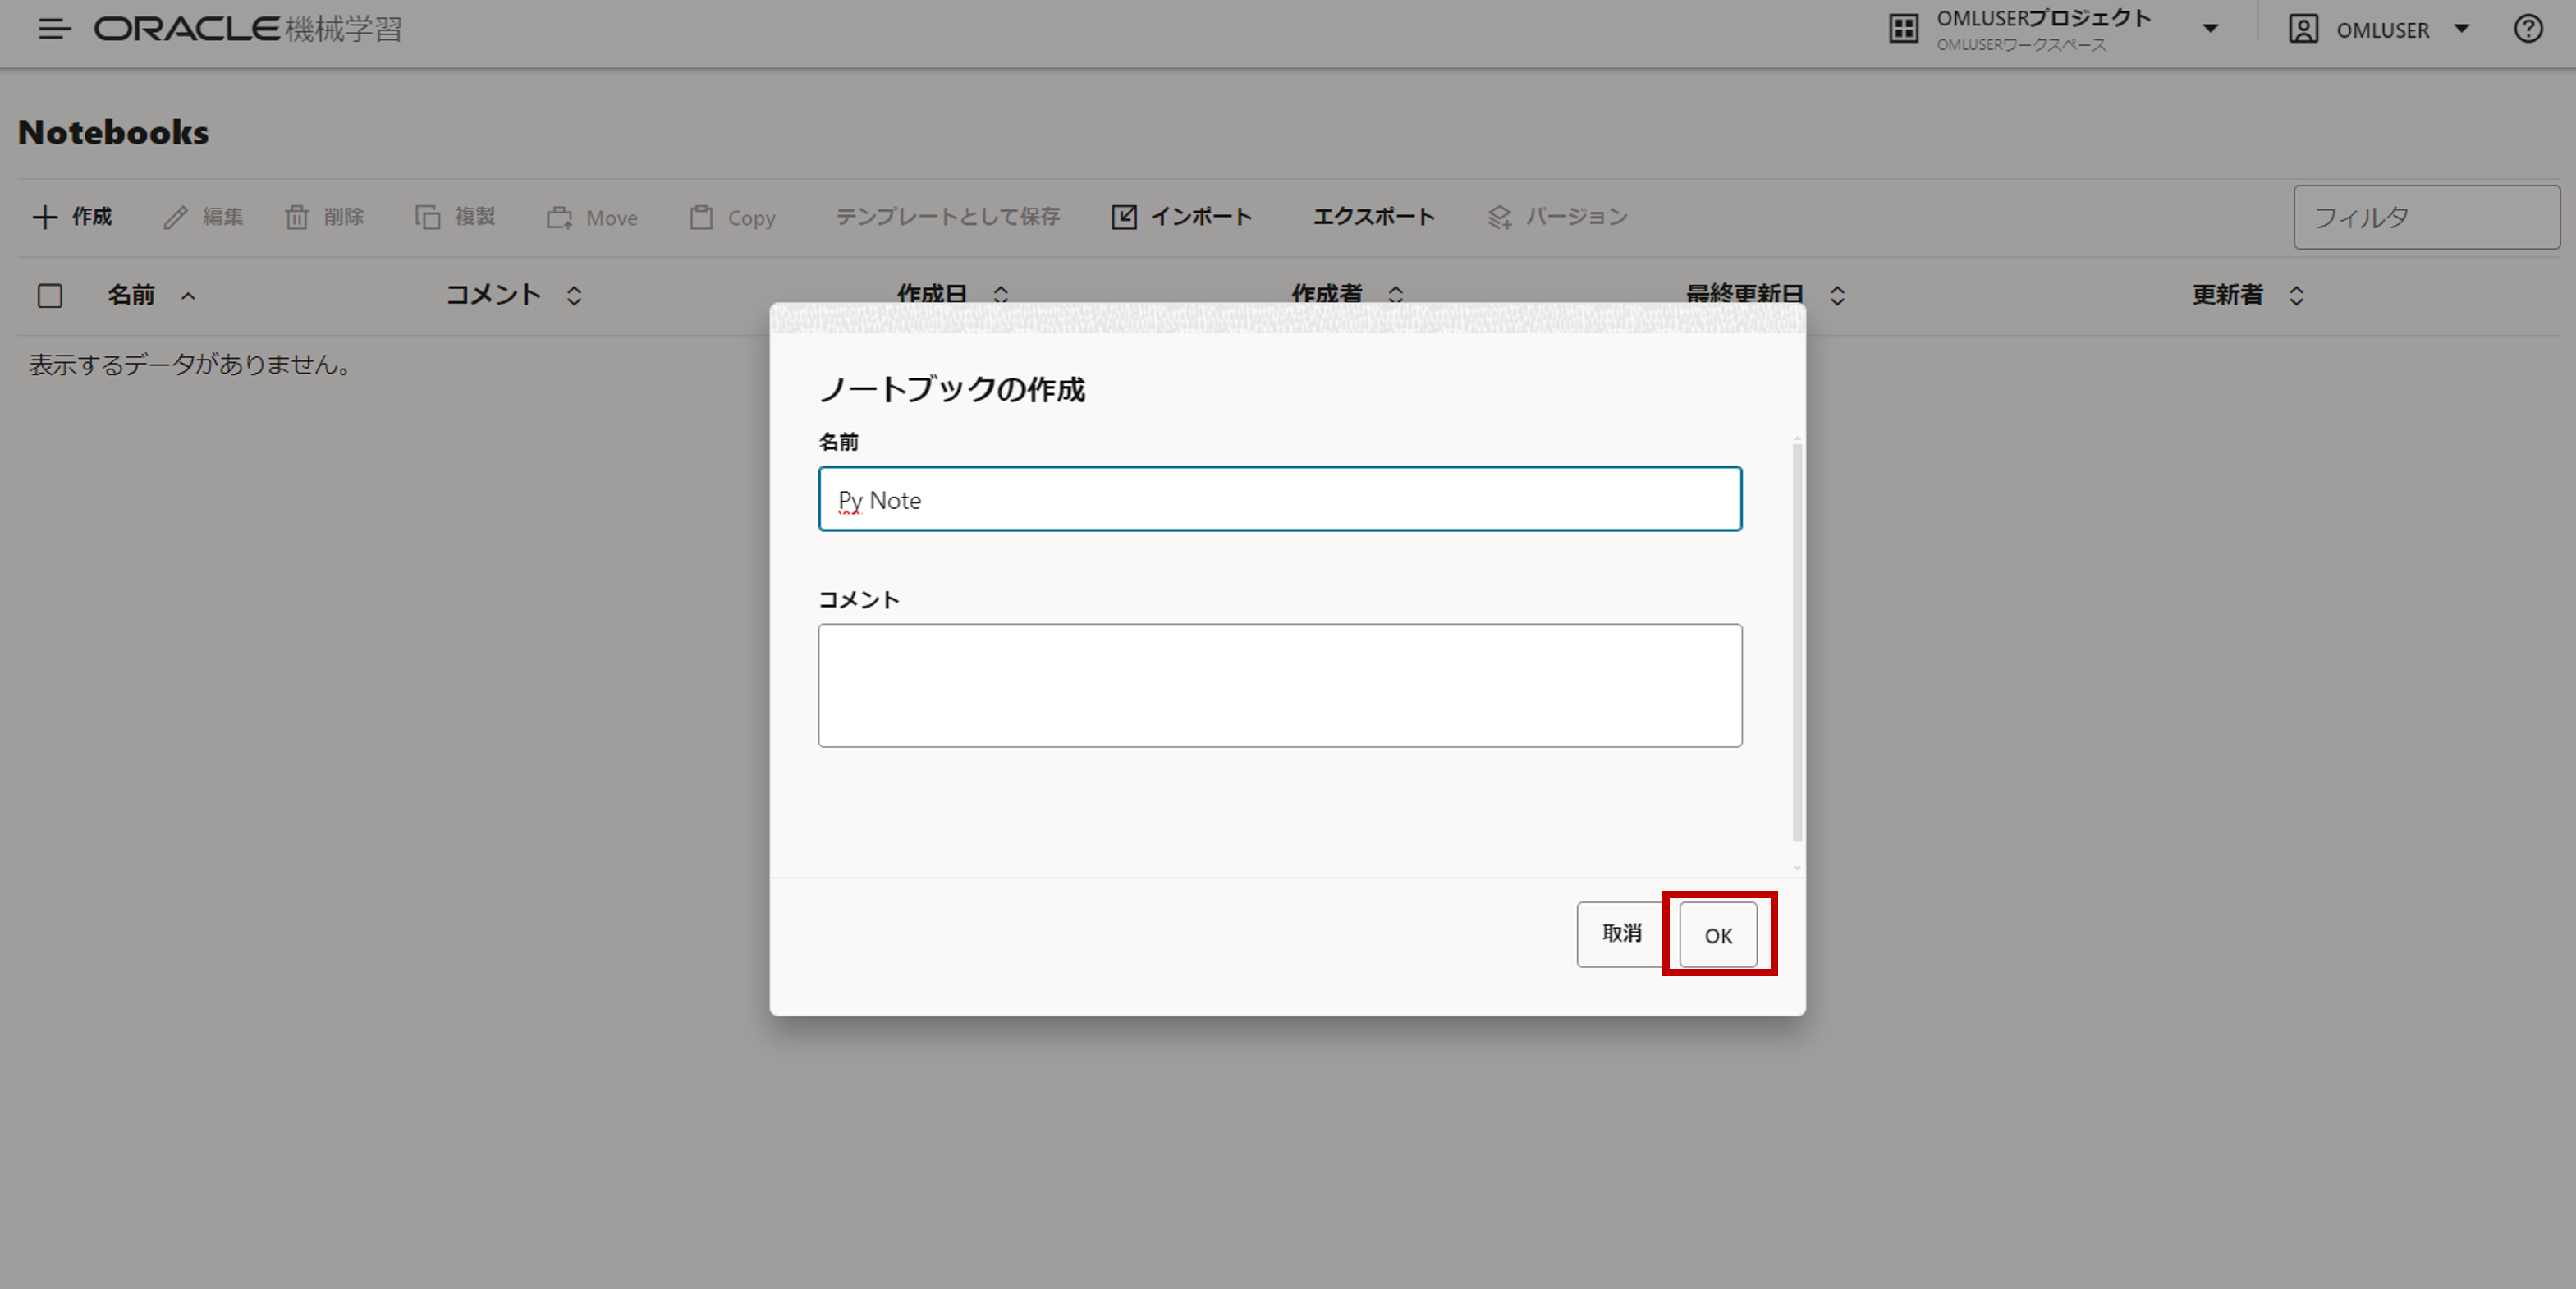Open the hamburger navigation menu
The height and width of the screenshot is (1289, 2576).
coord(54,29)
